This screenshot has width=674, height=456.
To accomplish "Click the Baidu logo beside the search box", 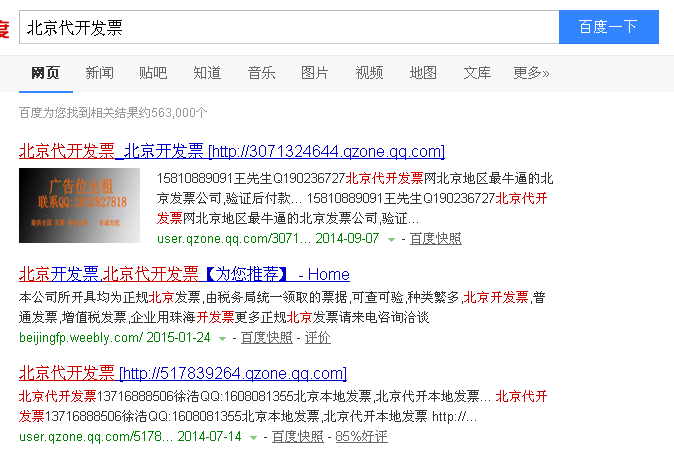I will coord(4,28).
